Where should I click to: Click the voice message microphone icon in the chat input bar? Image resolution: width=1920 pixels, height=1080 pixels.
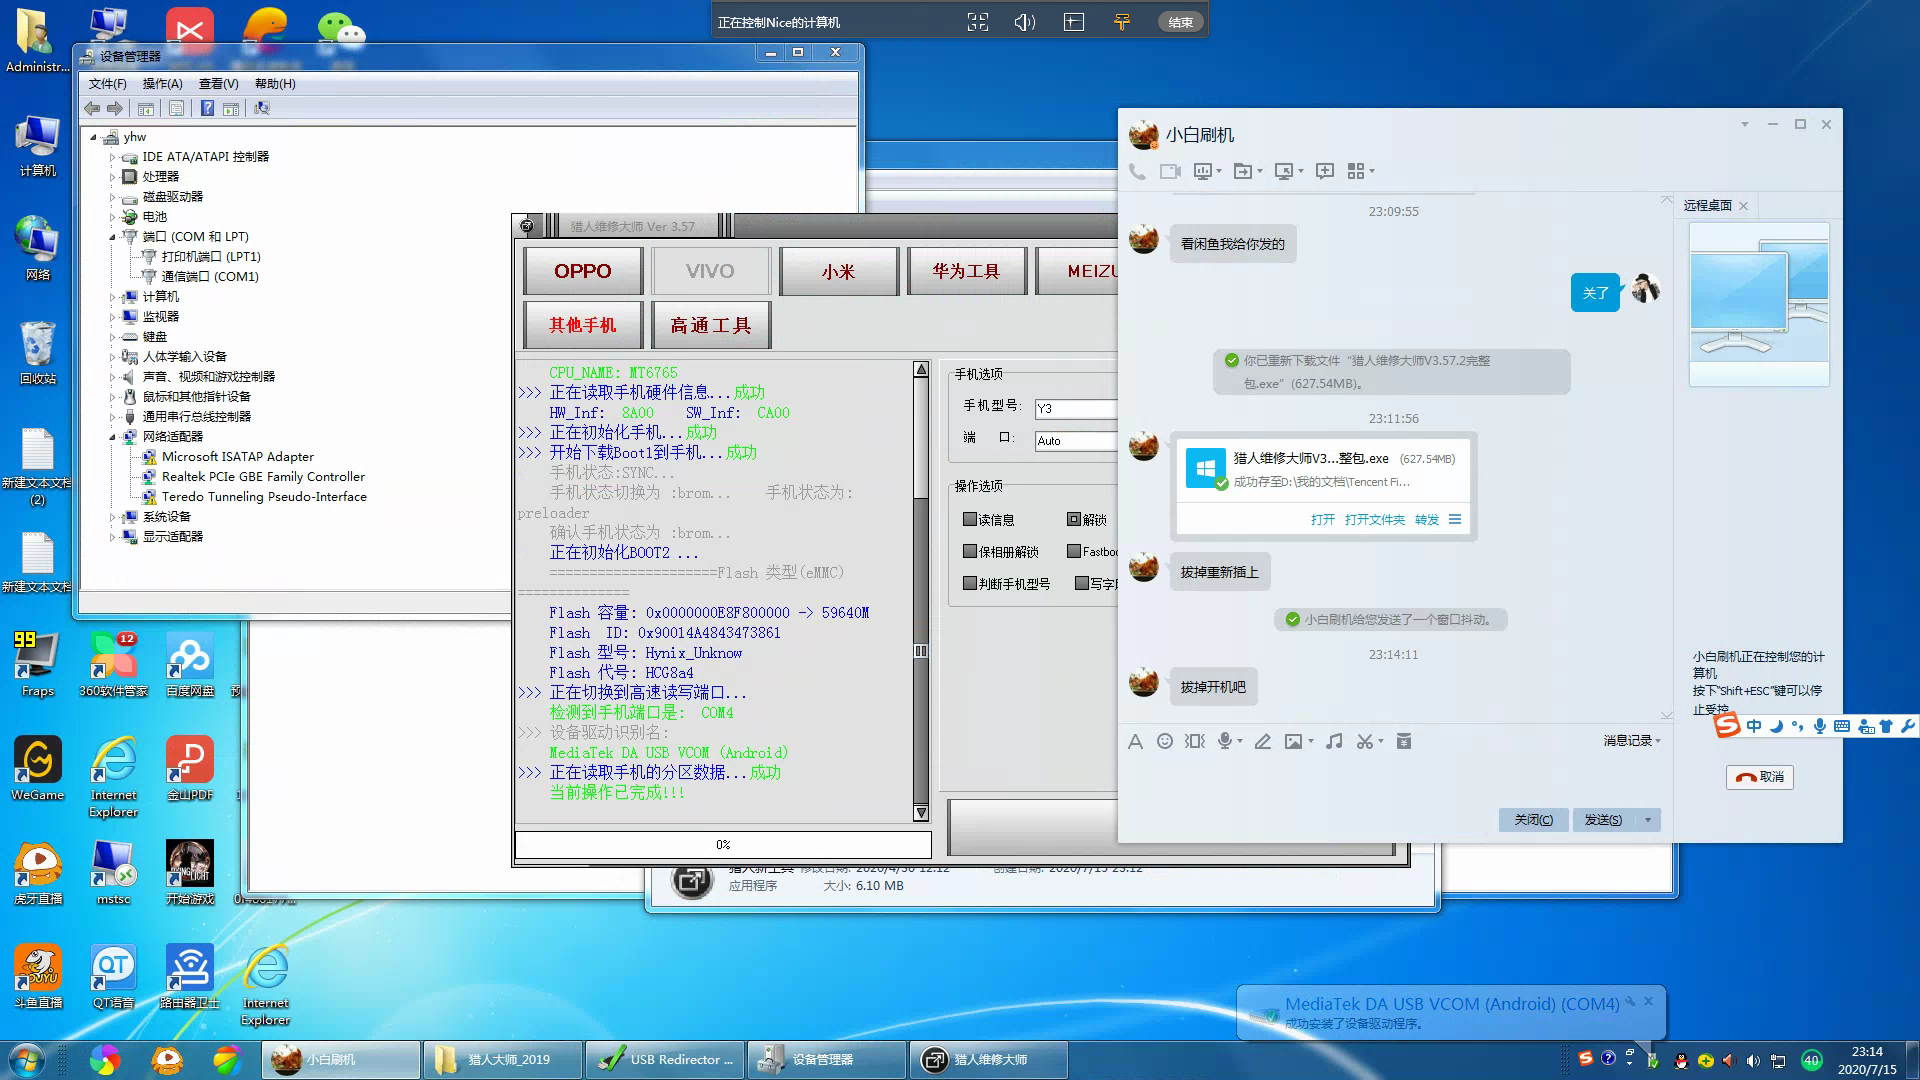[1224, 741]
